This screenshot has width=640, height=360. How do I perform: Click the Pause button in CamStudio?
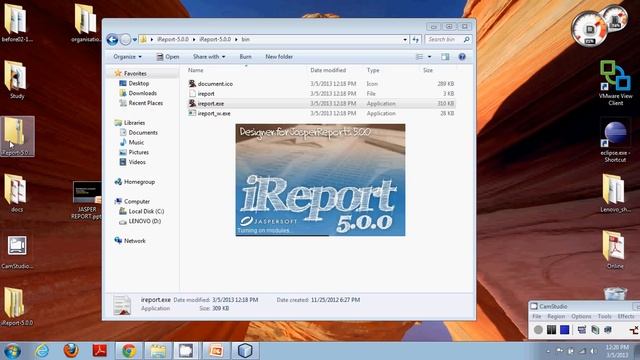[x=551, y=330]
